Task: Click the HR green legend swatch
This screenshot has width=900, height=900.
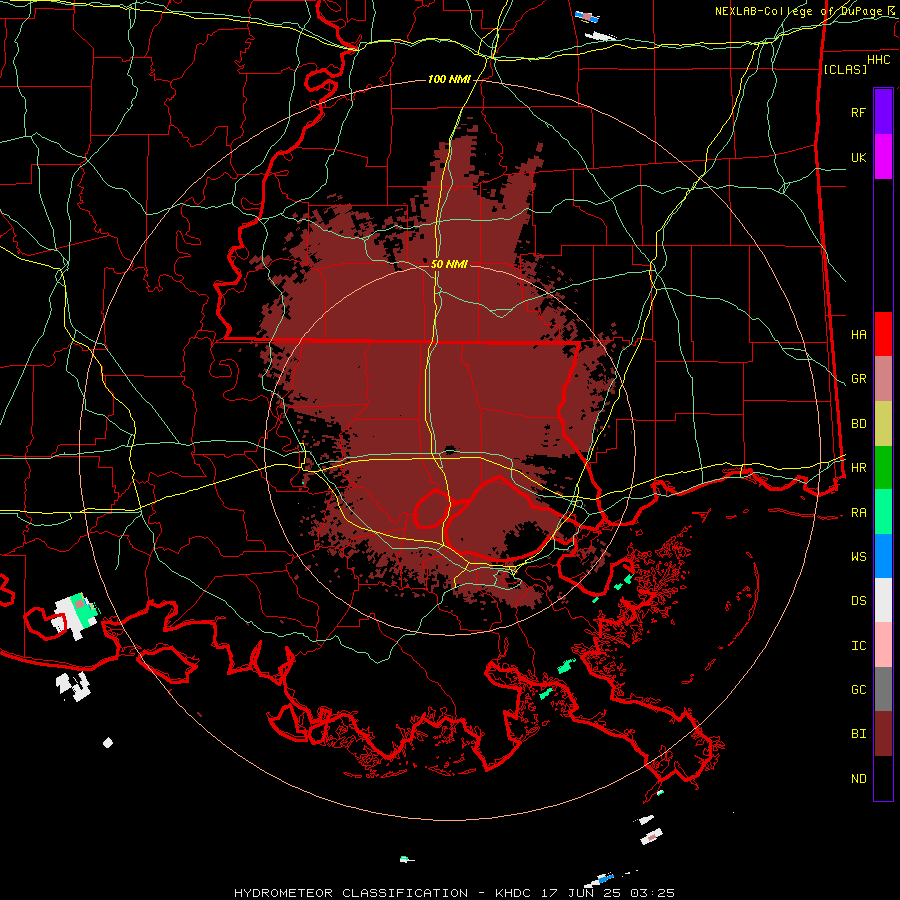Action: pyautogui.click(x=883, y=468)
